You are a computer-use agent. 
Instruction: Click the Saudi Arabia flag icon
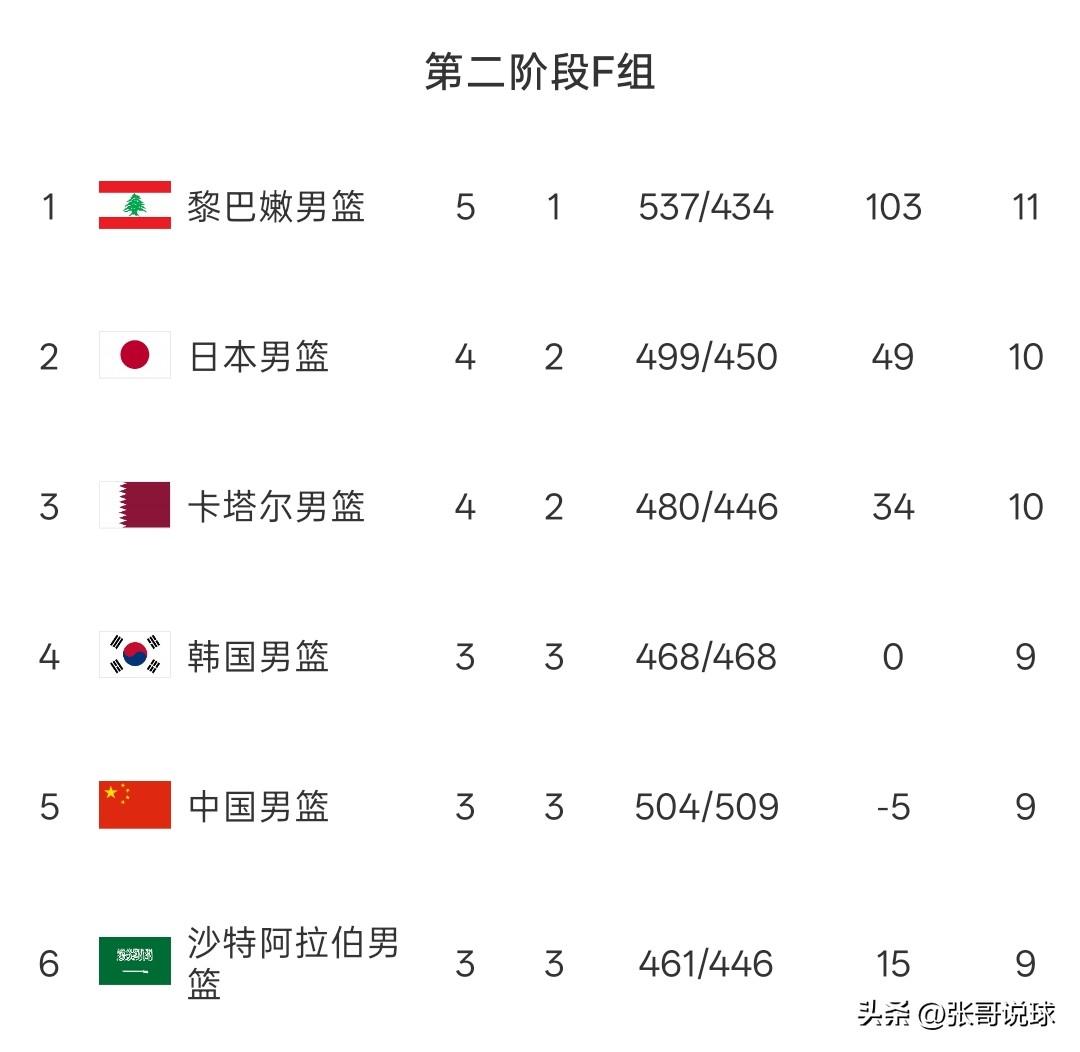click(135, 961)
